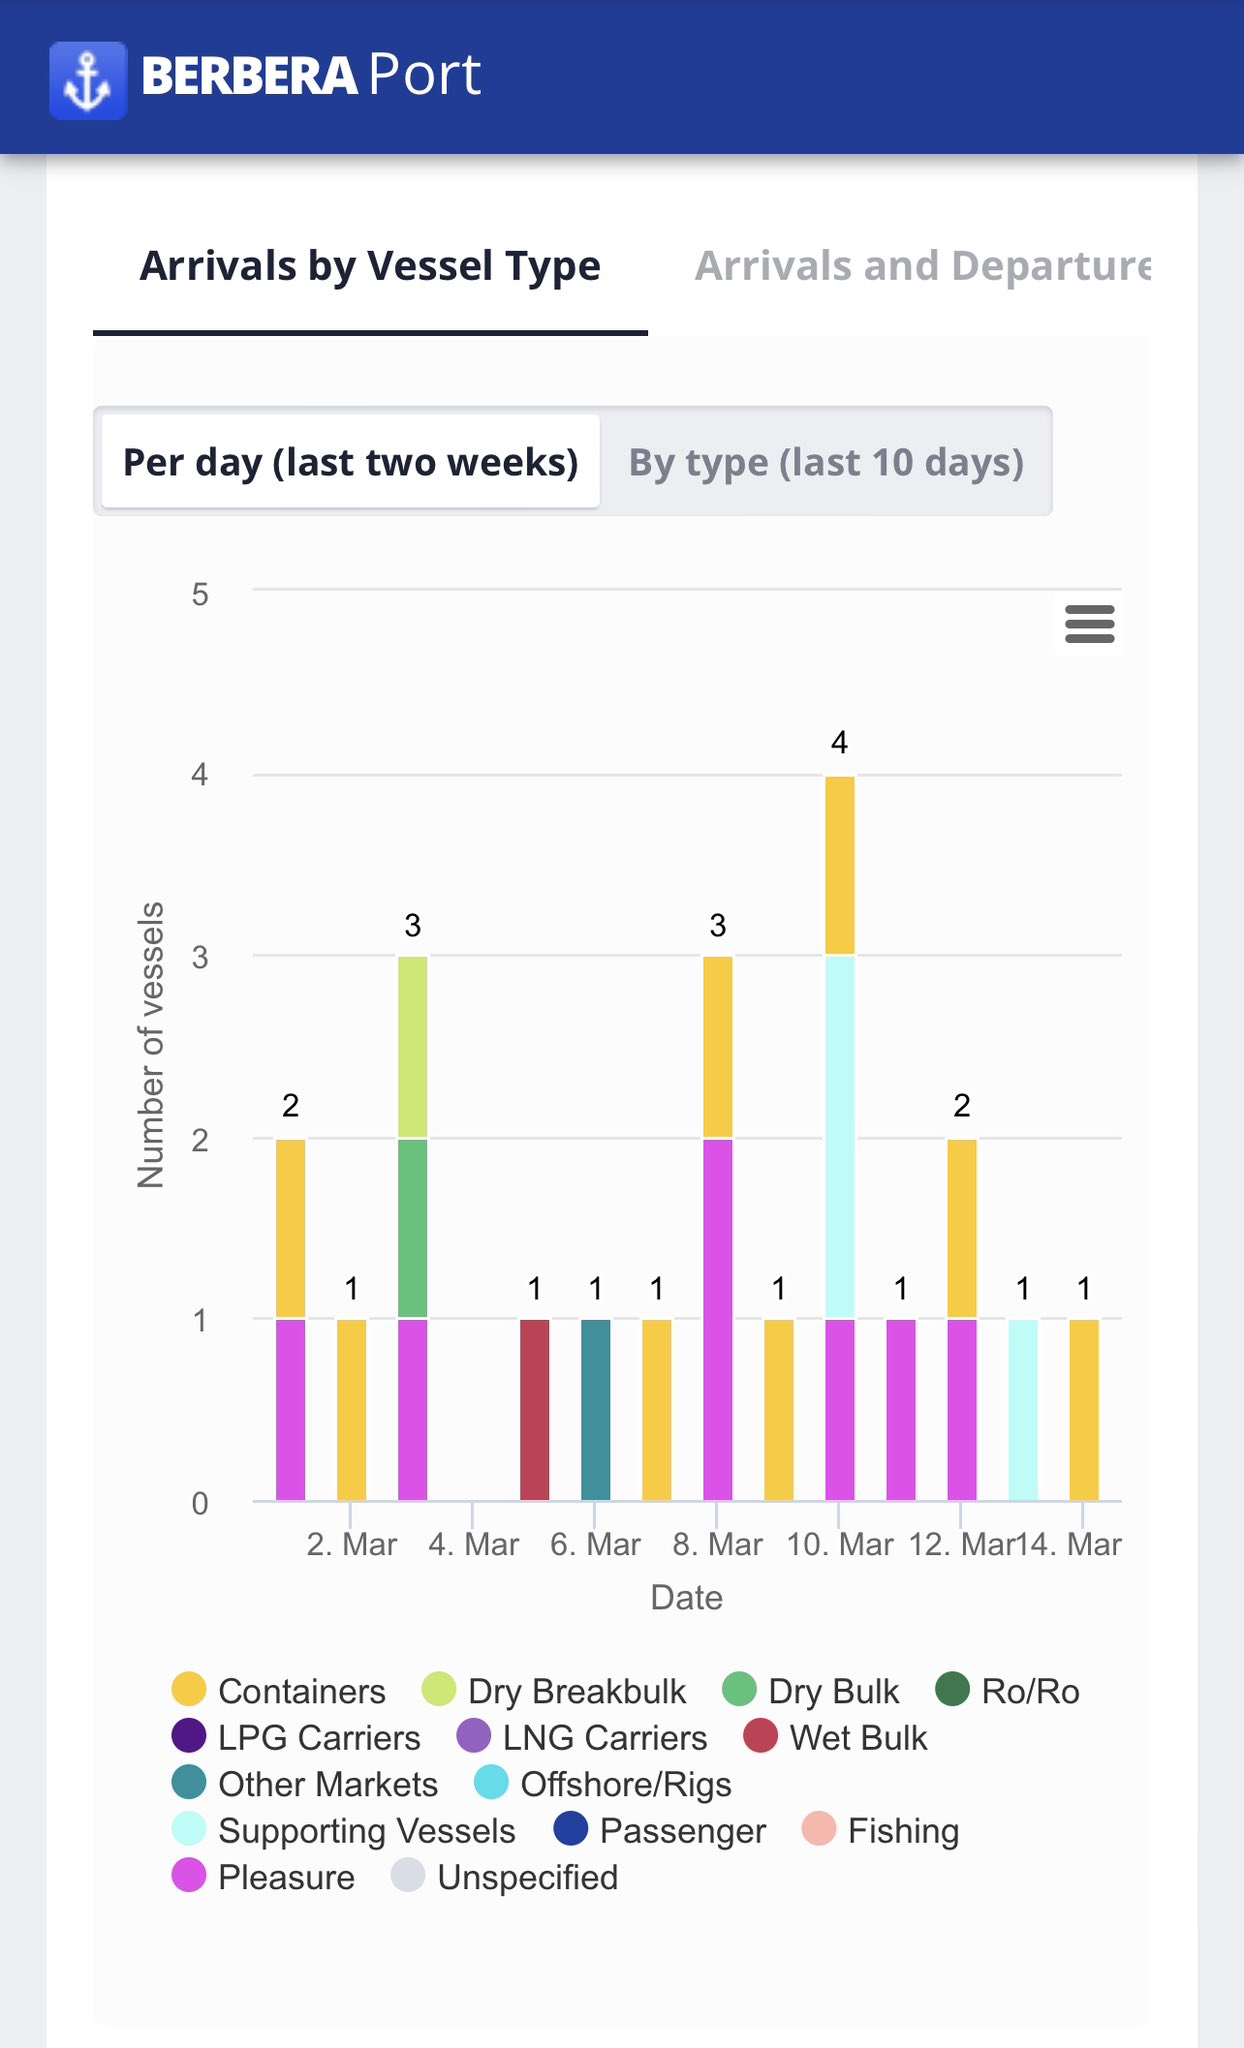
Task: Open the chart hamburger menu
Action: pyautogui.click(x=1089, y=624)
